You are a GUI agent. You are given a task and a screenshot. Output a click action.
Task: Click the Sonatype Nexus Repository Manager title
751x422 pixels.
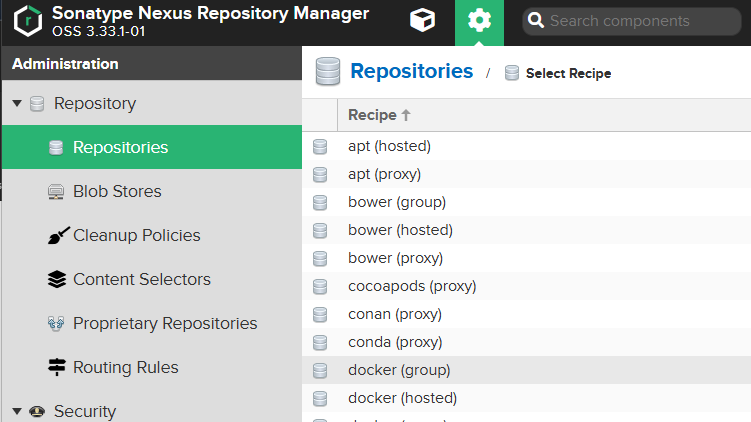point(210,13)
